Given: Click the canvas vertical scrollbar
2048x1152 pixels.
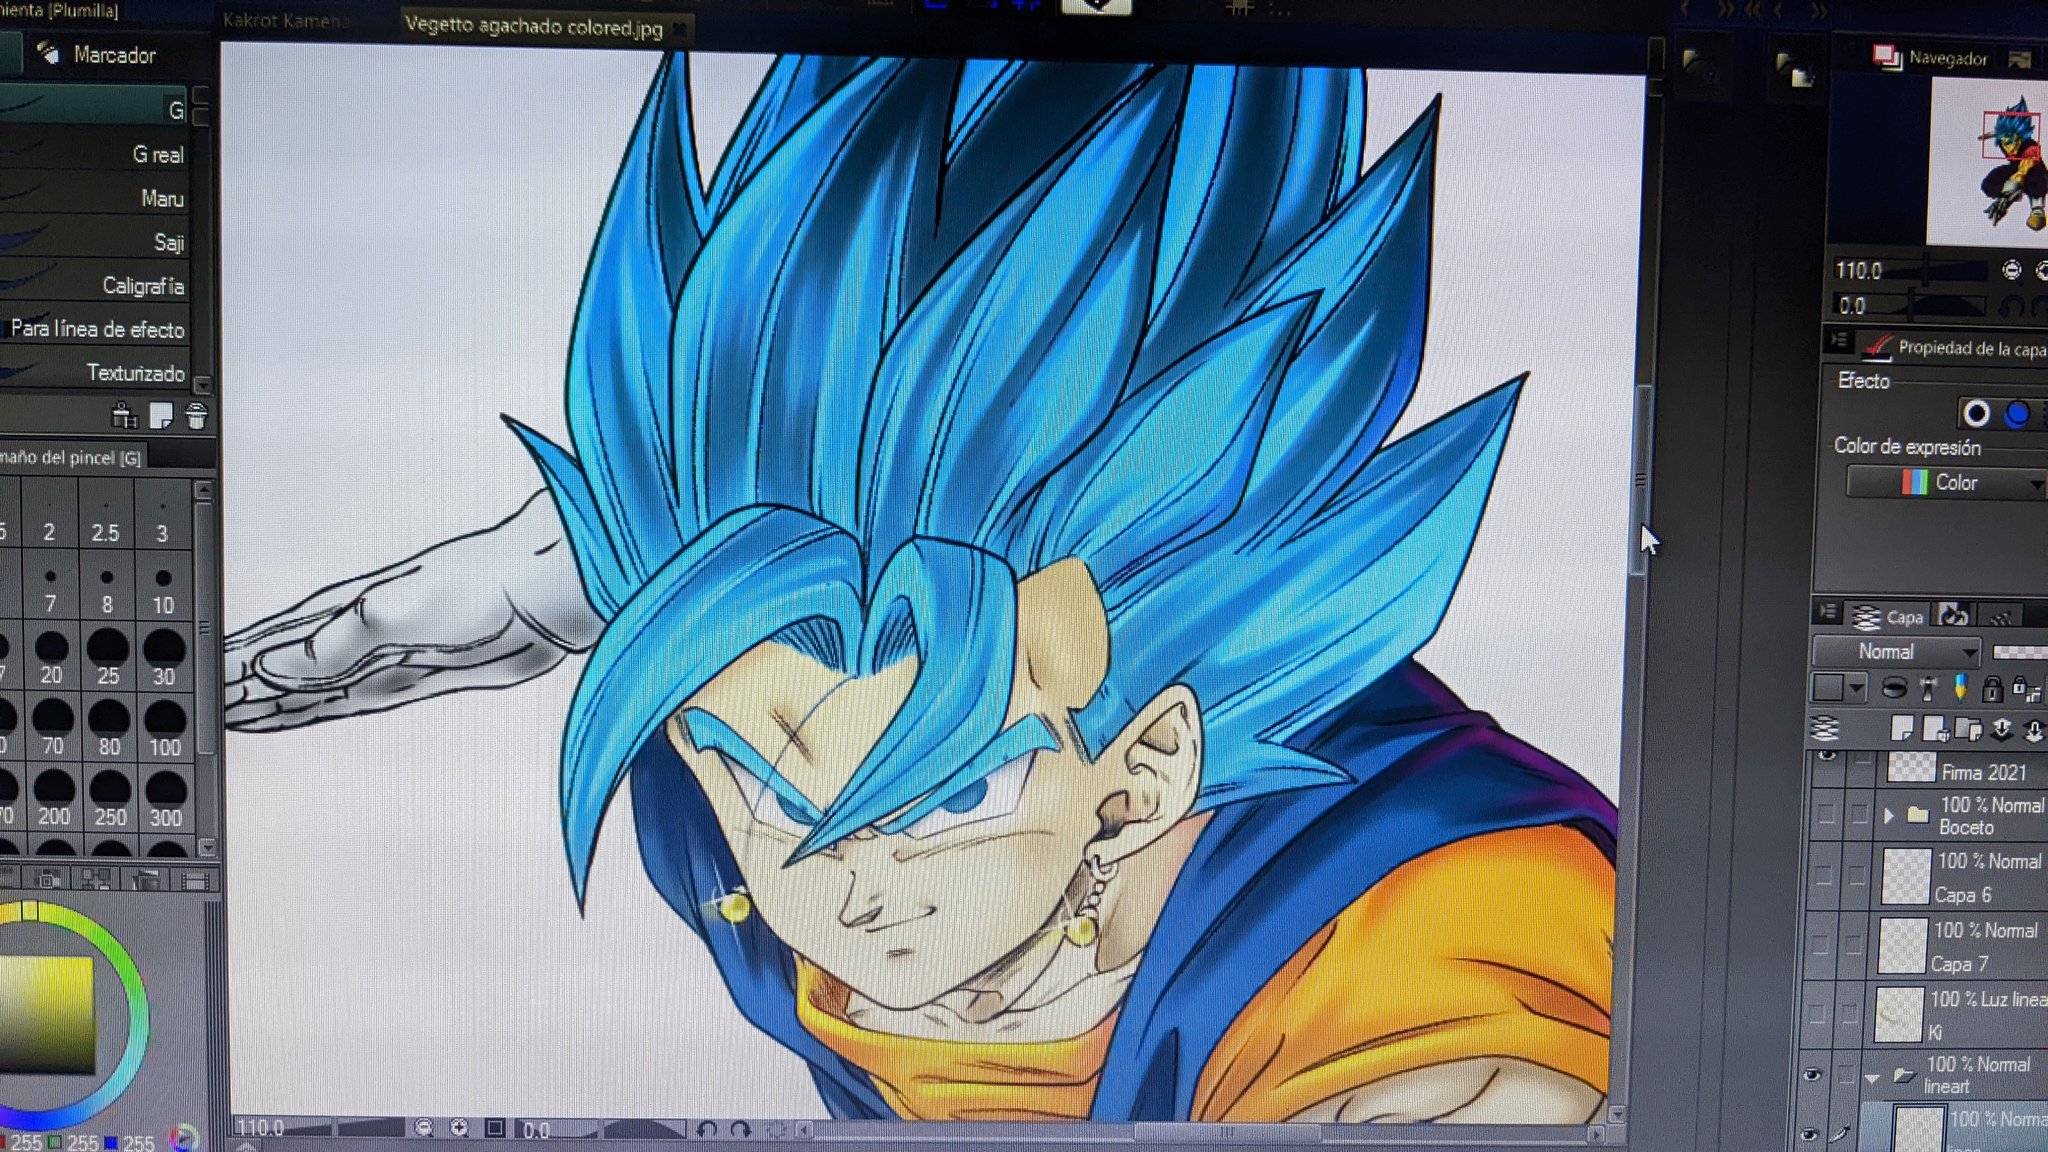Looking at the screenshot, I should pos(1640,480).
